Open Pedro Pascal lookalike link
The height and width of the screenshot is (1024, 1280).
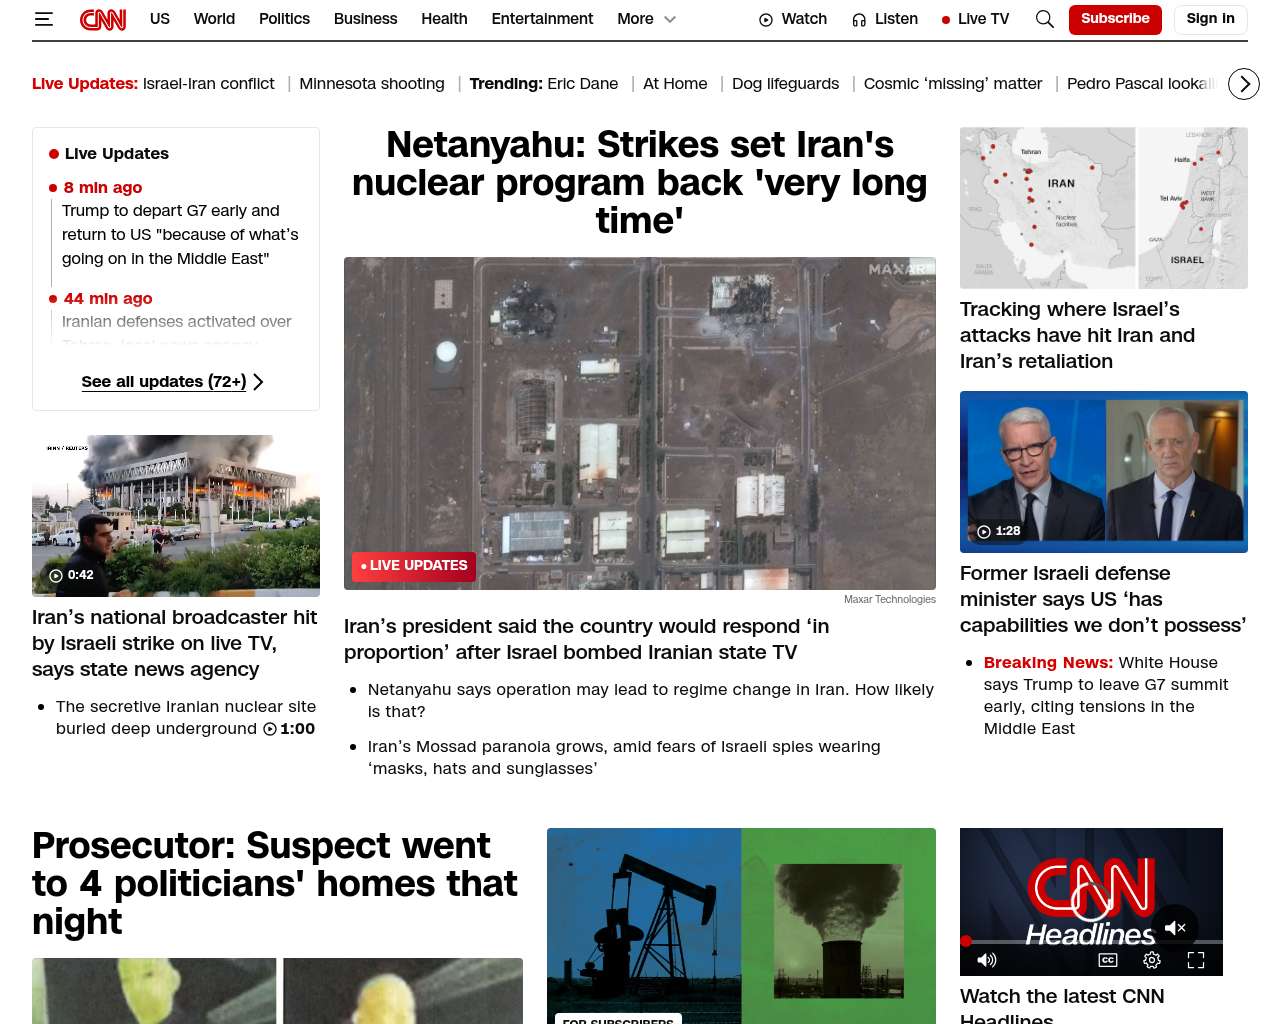pos(1142,84)
